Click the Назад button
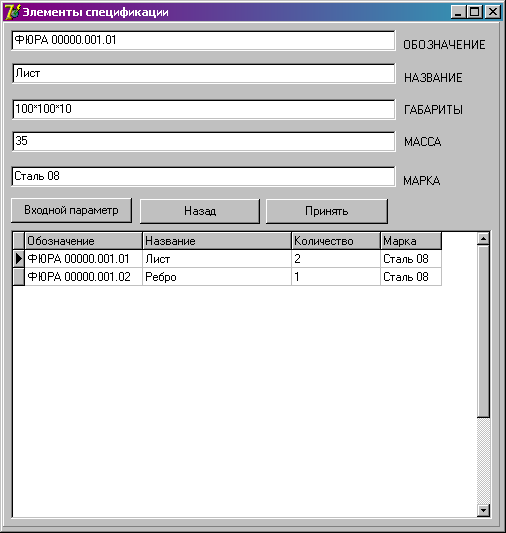Image resolution: width=506 pixels, height=533 pixels. tap(200, 211)
